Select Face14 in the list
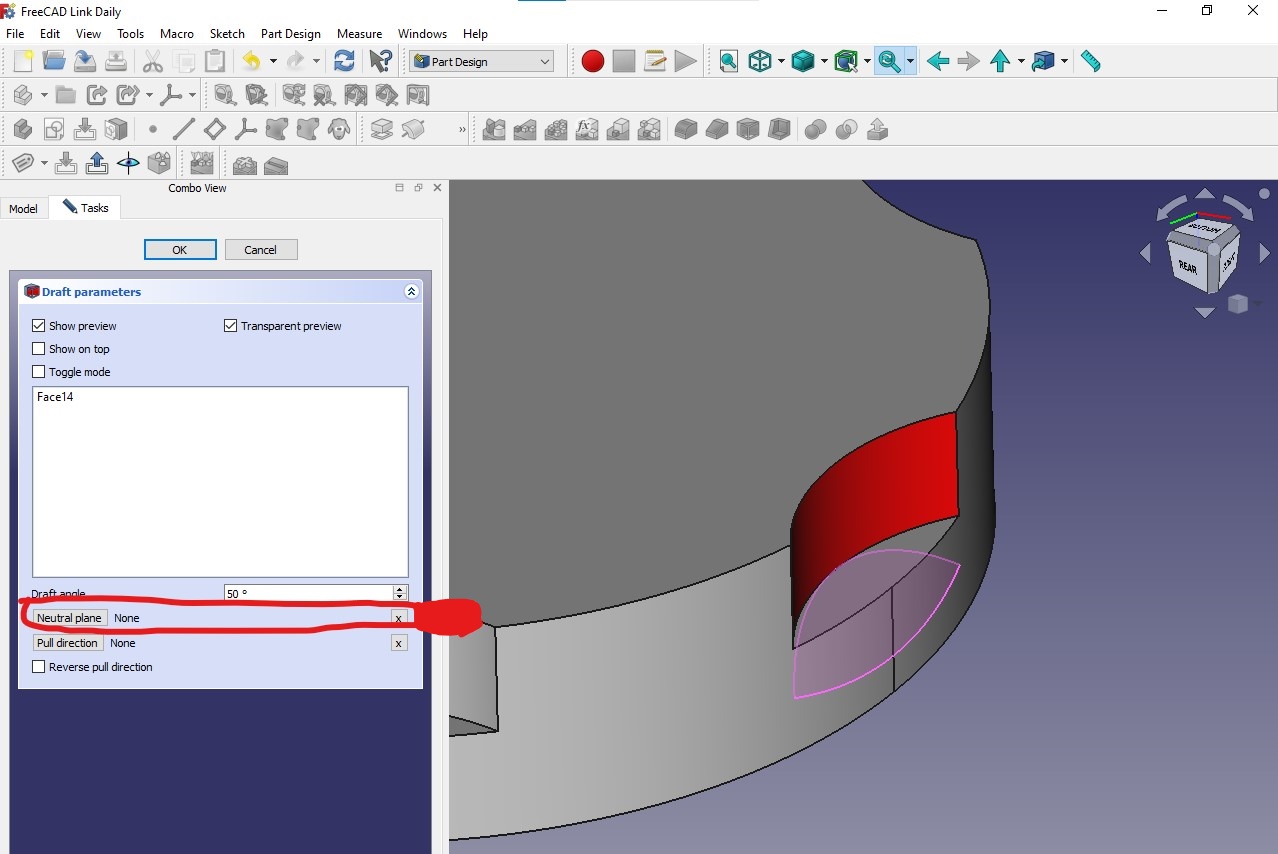1278x854 pixels. click(x=55, y=397)
